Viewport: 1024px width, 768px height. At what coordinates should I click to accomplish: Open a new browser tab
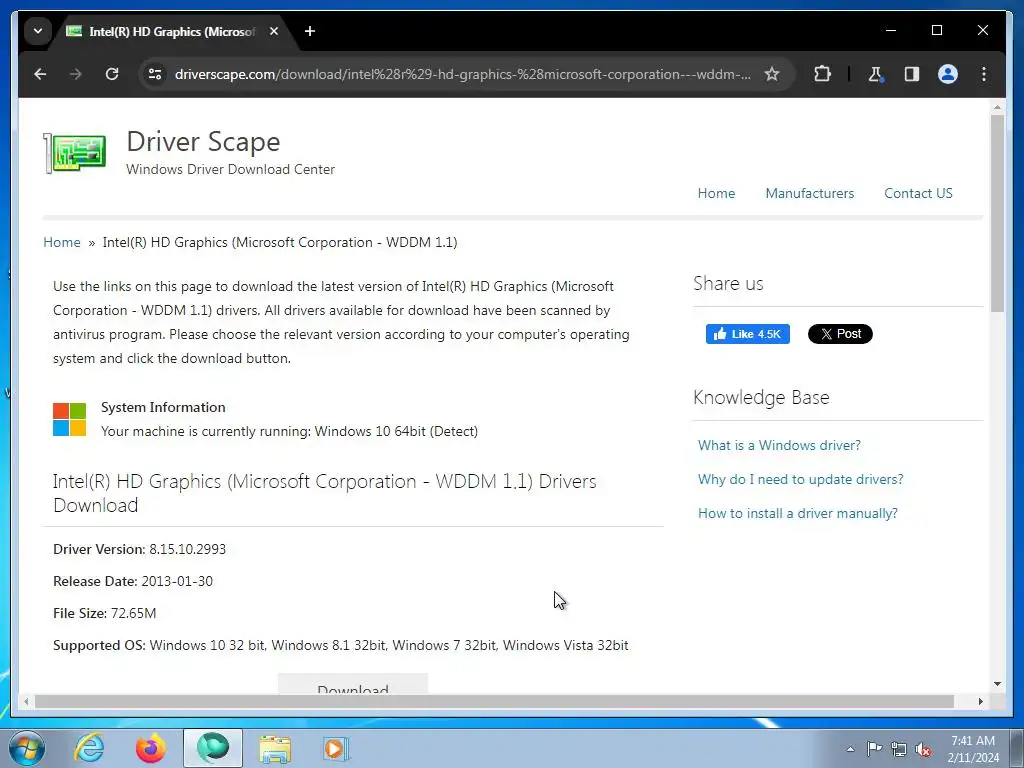pos(310,31)
